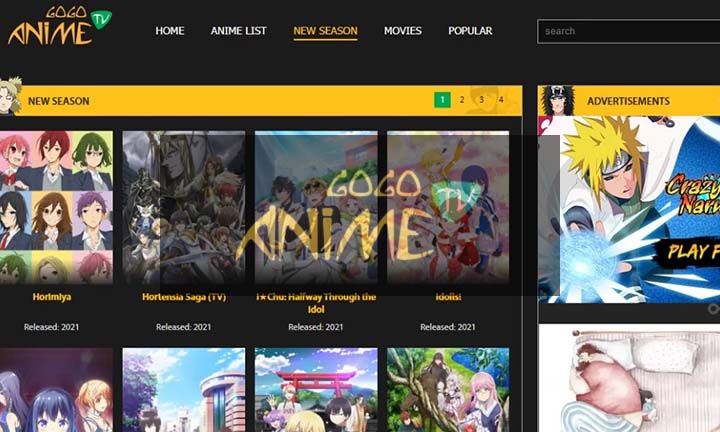
Task: Click 'Released: 2021' under Idolls!
Action: tap(448, 327)
